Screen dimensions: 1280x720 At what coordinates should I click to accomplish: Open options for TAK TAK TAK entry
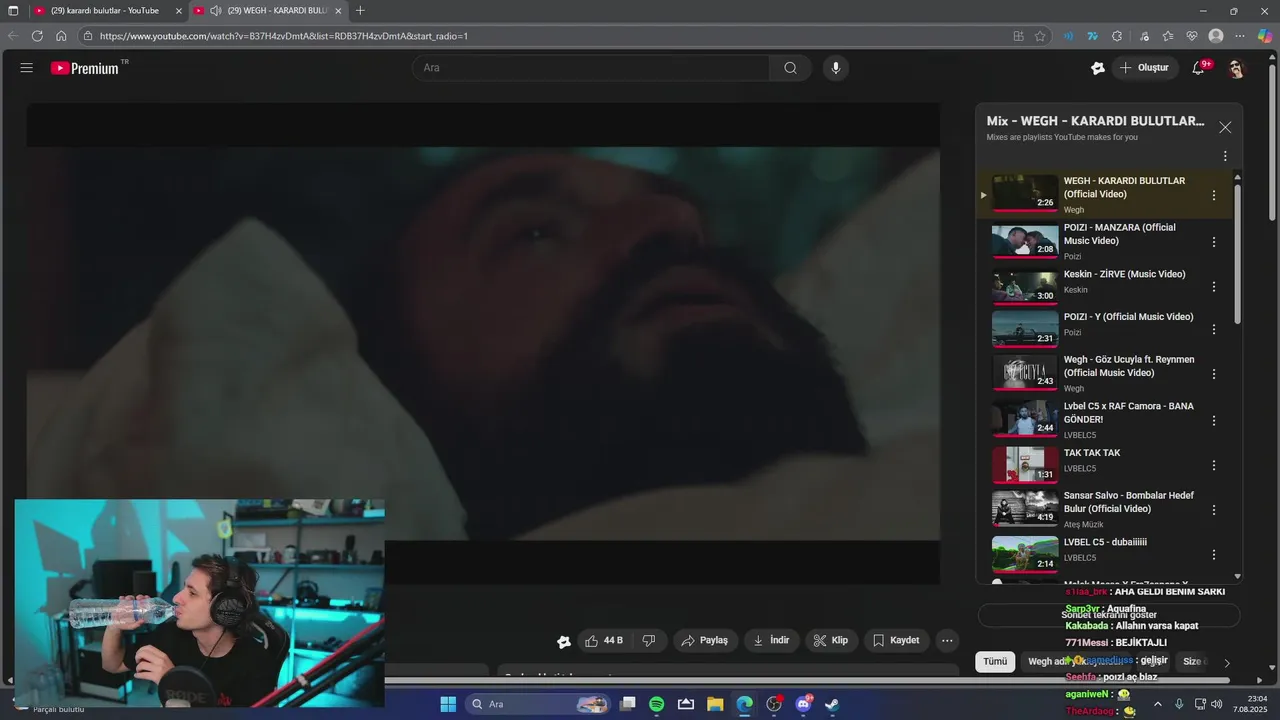1214,465
